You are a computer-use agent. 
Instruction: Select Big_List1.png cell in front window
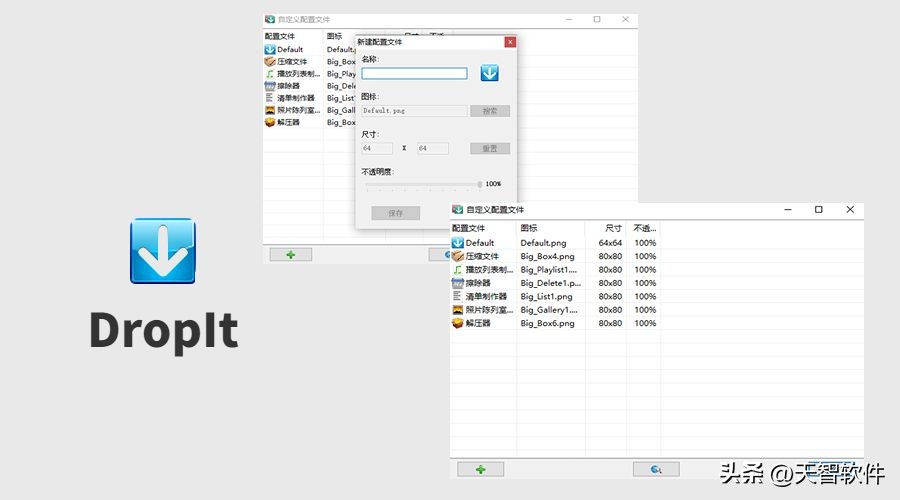pyautogui.click(x=546, y=296)
